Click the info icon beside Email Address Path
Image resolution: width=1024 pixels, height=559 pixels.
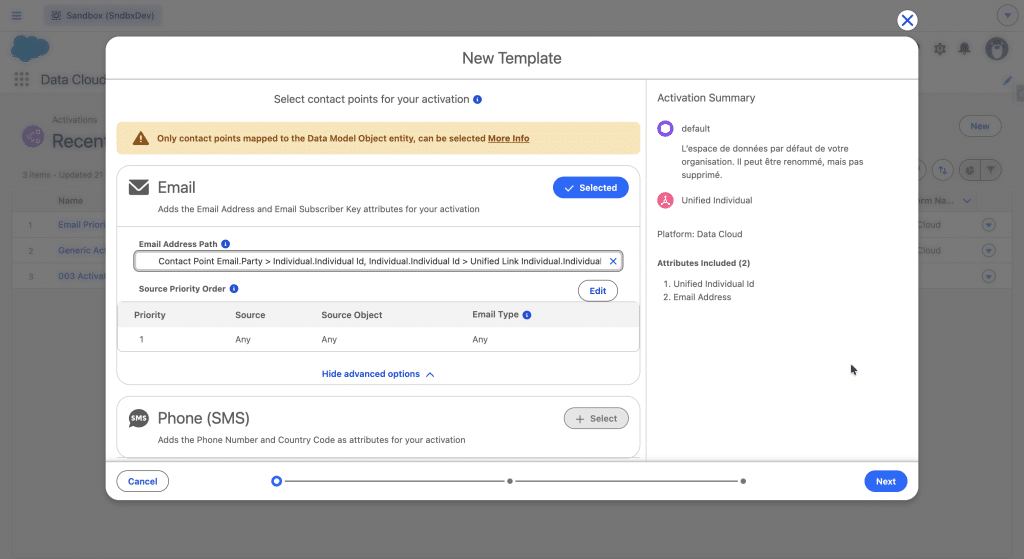pos(225,244)
